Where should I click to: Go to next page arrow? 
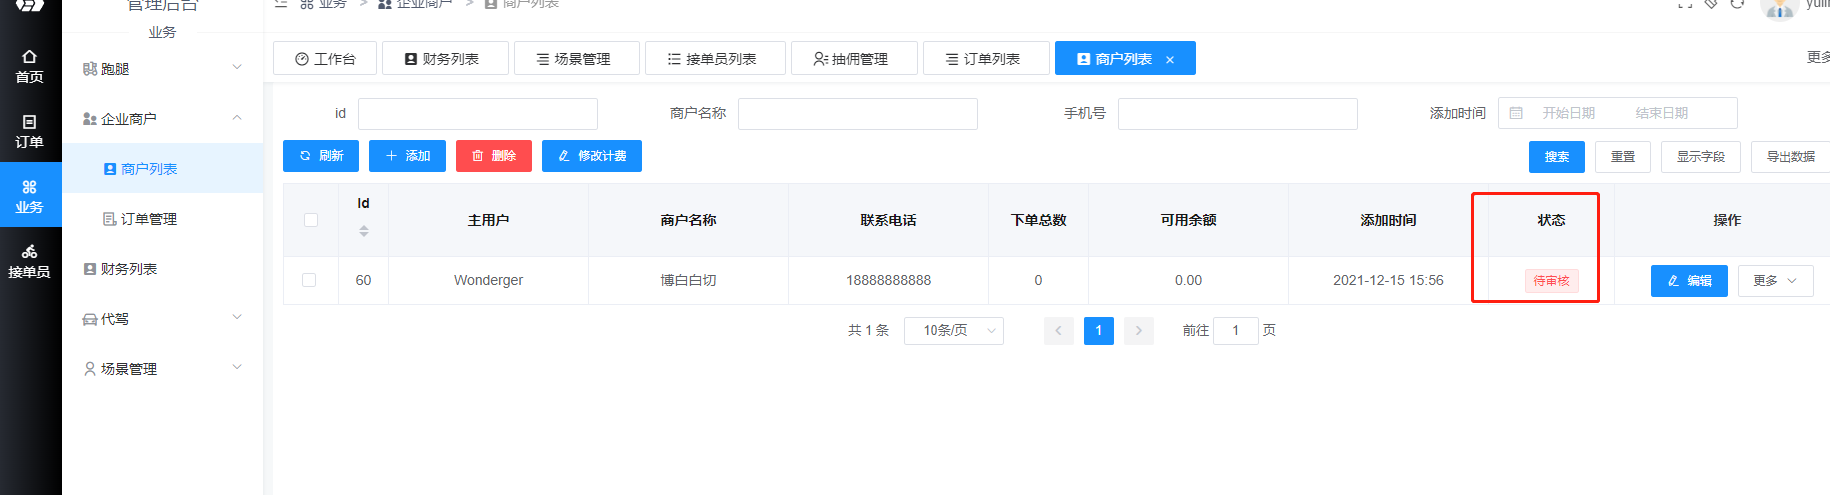point(1138,330)
